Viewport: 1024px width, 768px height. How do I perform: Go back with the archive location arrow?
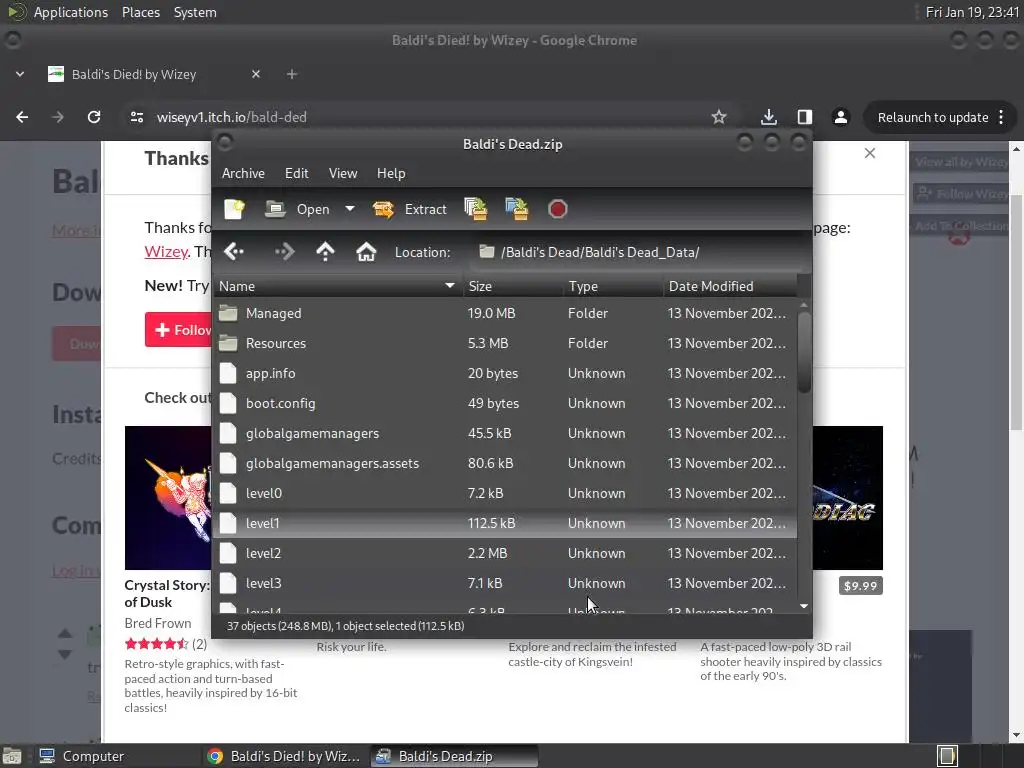[x=234, y=251]
